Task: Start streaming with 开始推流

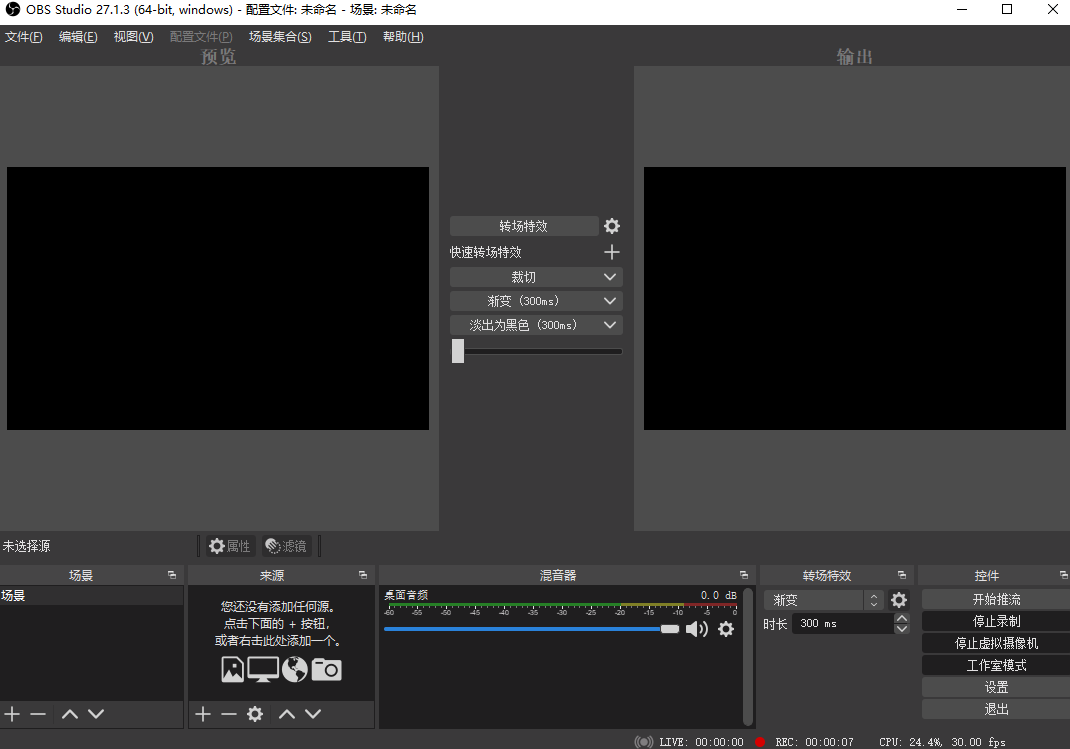Action: (995, 598)
